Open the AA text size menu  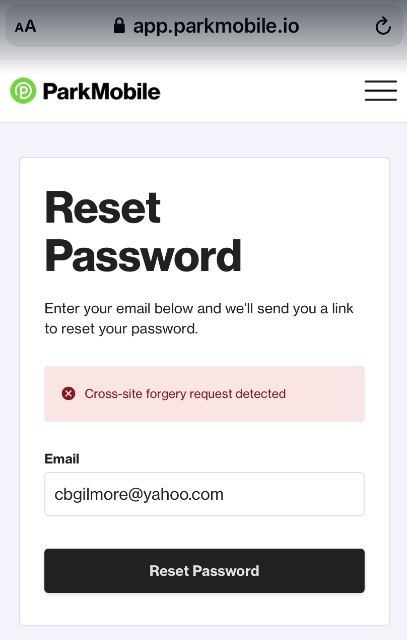point(25,27)
